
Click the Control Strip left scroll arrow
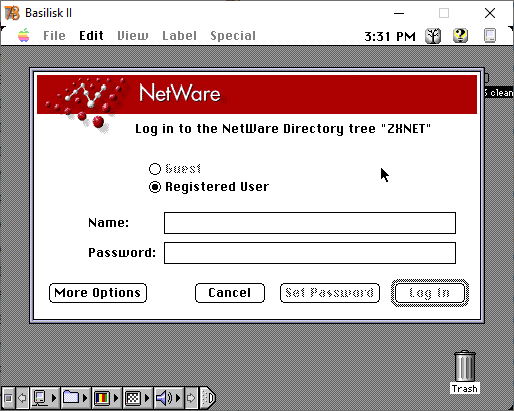[22, 398]
